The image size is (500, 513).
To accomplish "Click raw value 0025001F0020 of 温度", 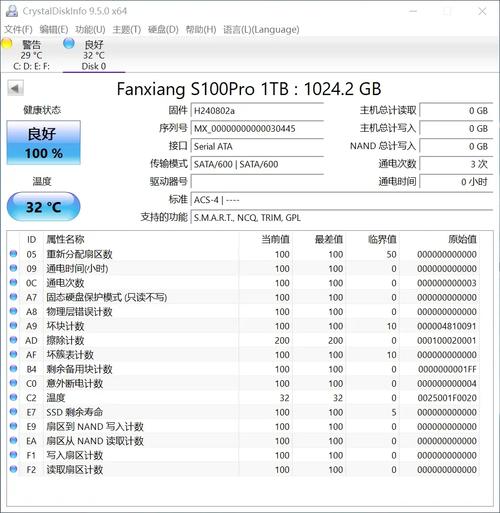I will coord(447,398).
